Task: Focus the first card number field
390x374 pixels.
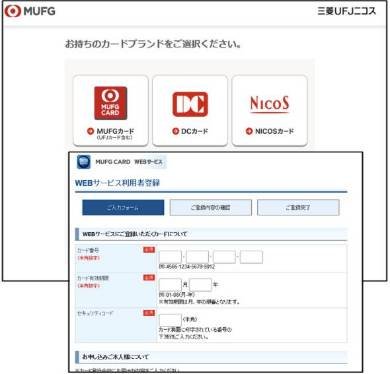Action: [x=170, y=257]
